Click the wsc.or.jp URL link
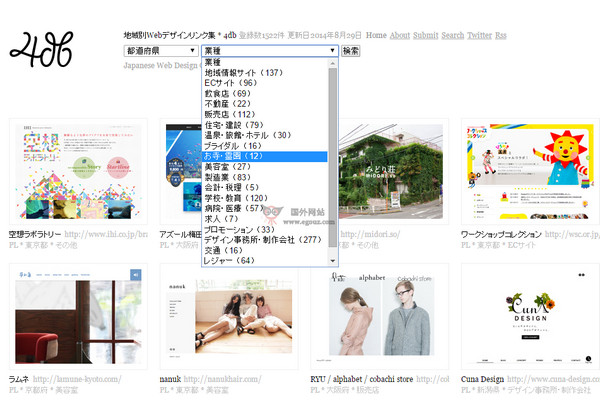The image size is (600, 408). pyautogui.click(x=572, y=234)
